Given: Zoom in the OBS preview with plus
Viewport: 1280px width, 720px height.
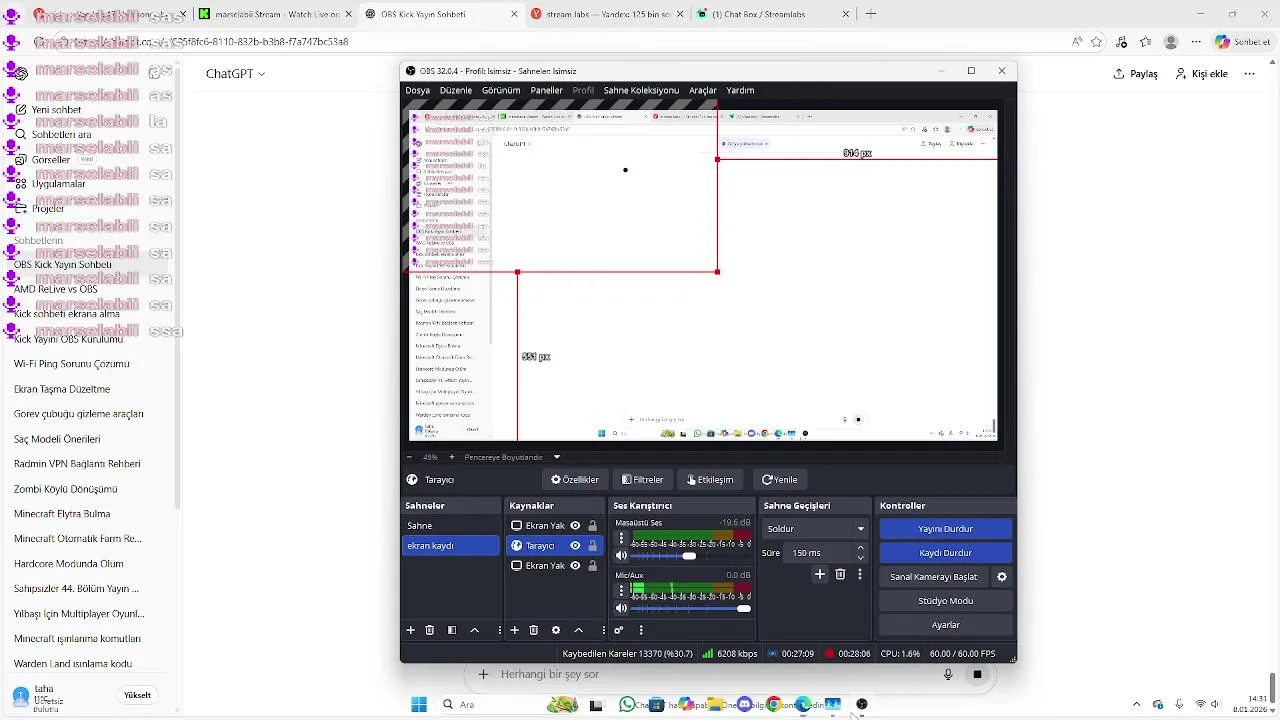Looking at the screenshot, I should tap(451, 457).
